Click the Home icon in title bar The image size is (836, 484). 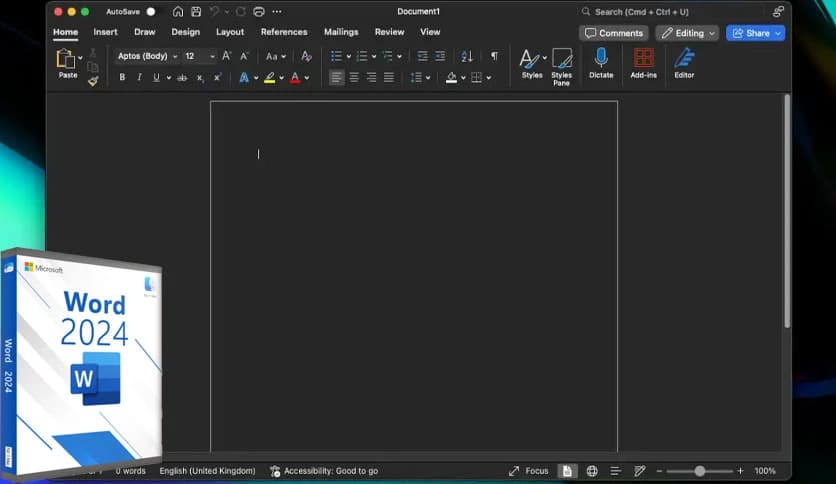[178, 12]
